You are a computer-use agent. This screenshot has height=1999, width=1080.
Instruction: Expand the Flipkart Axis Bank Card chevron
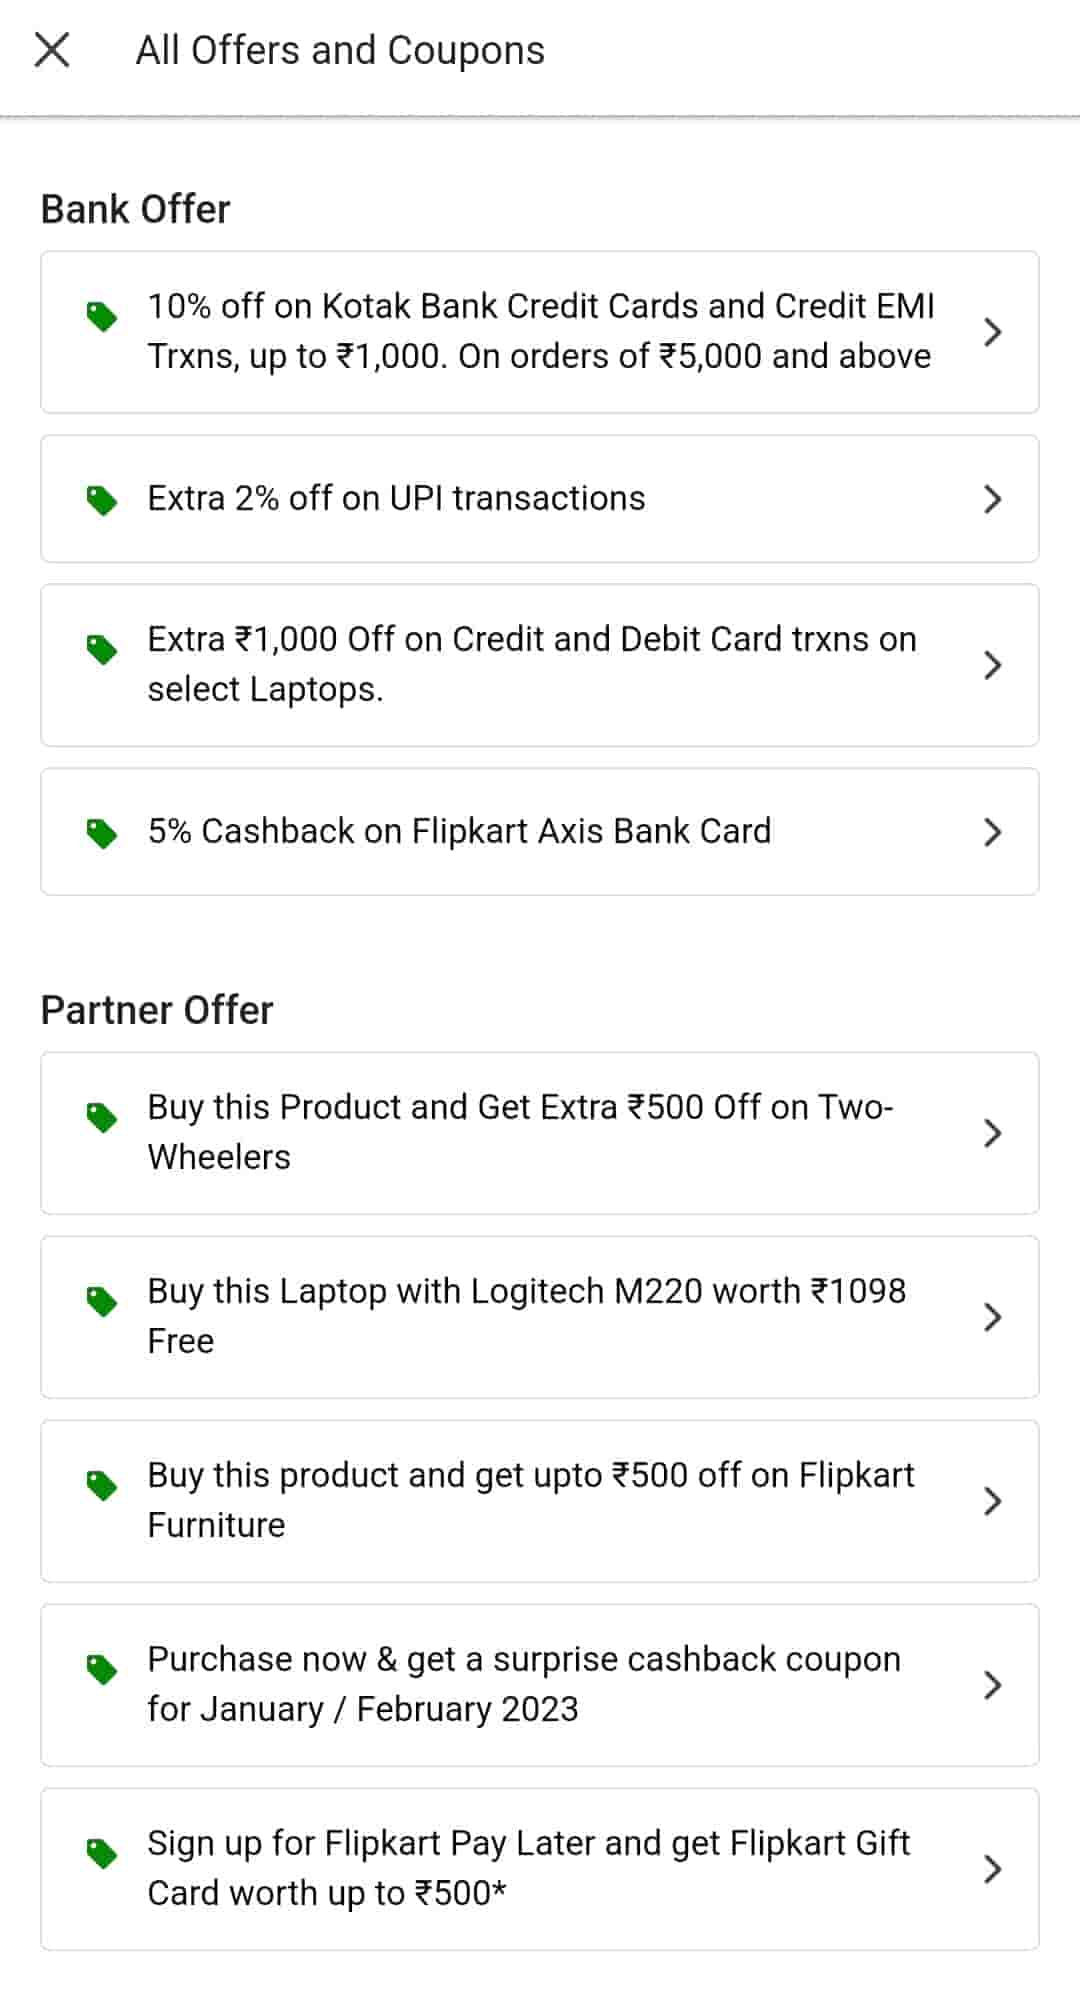992,832
